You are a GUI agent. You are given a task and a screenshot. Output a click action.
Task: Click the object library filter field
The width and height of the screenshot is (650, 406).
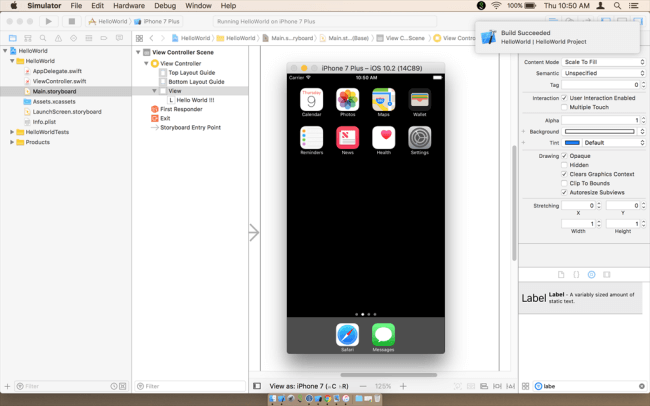point(589,386)
